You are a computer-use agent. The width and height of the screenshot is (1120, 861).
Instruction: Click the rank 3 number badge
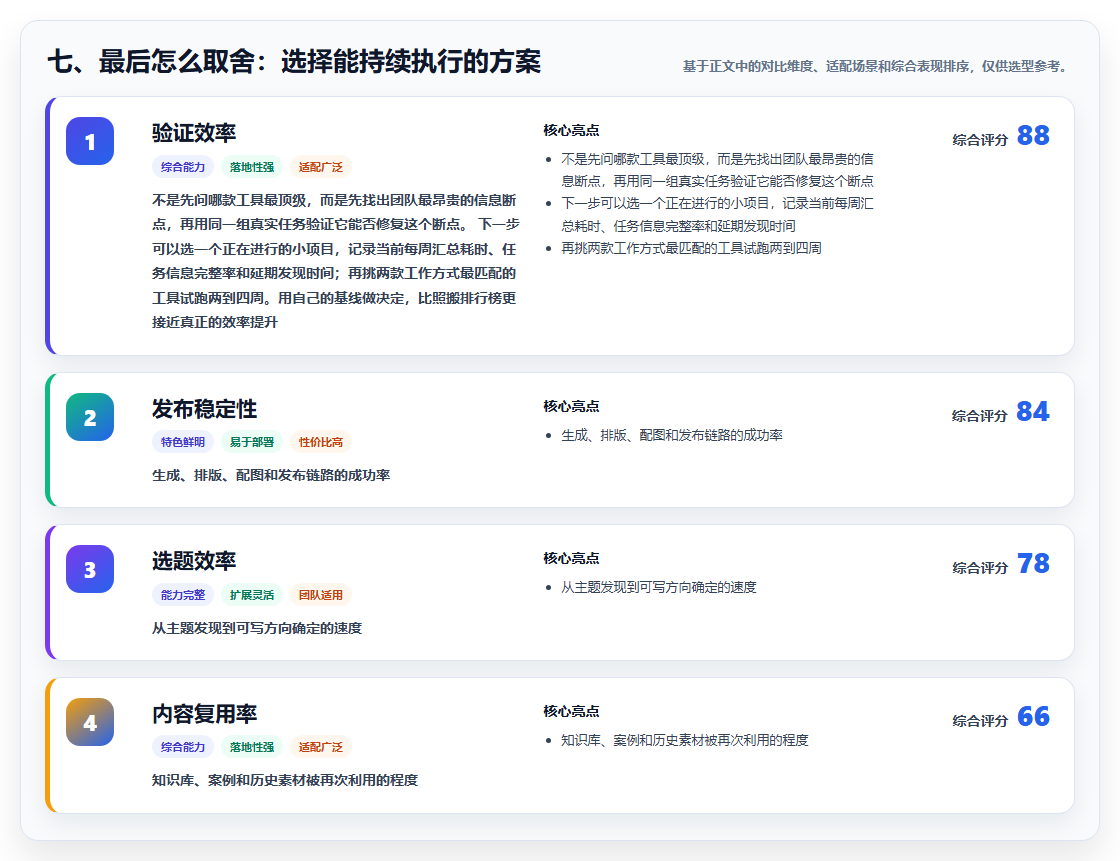pyautogui.click(x=90, y=569)
